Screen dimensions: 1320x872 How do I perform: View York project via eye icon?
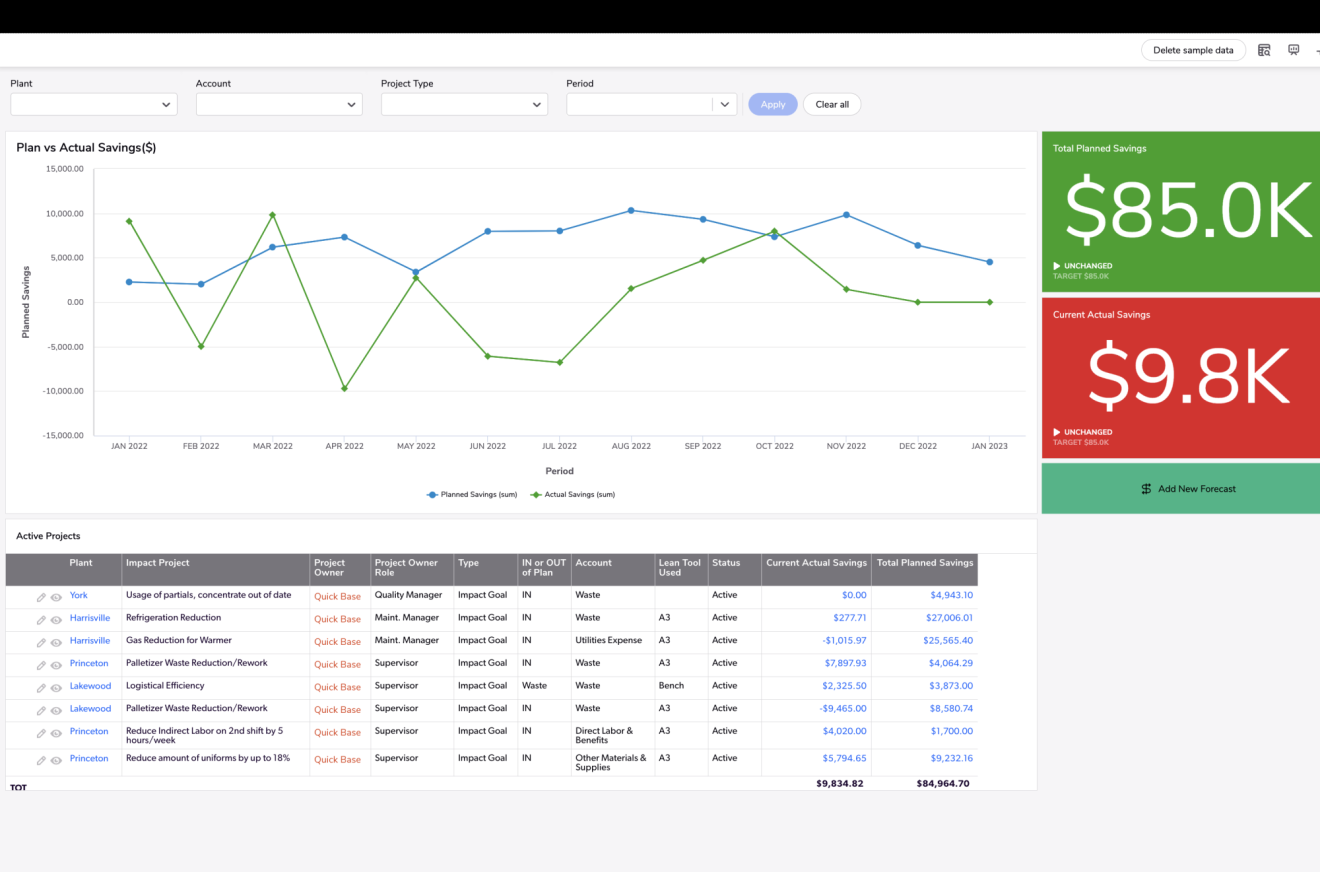(x=57, y=597)
